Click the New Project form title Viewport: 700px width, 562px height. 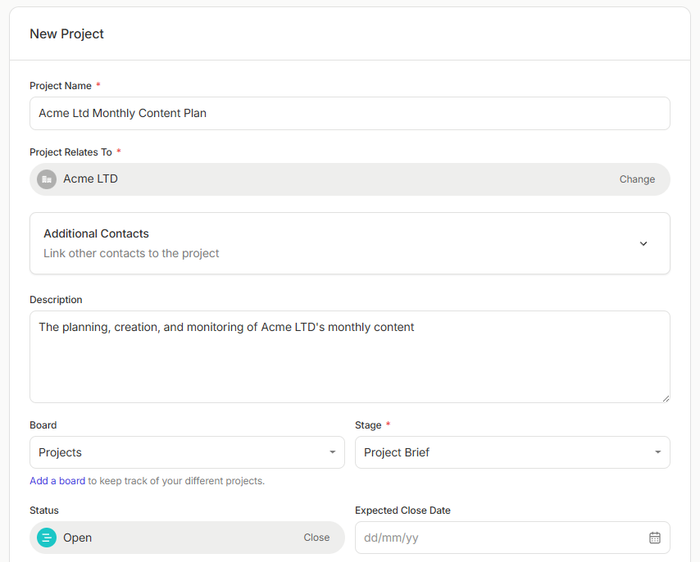(x=67, y=34)
